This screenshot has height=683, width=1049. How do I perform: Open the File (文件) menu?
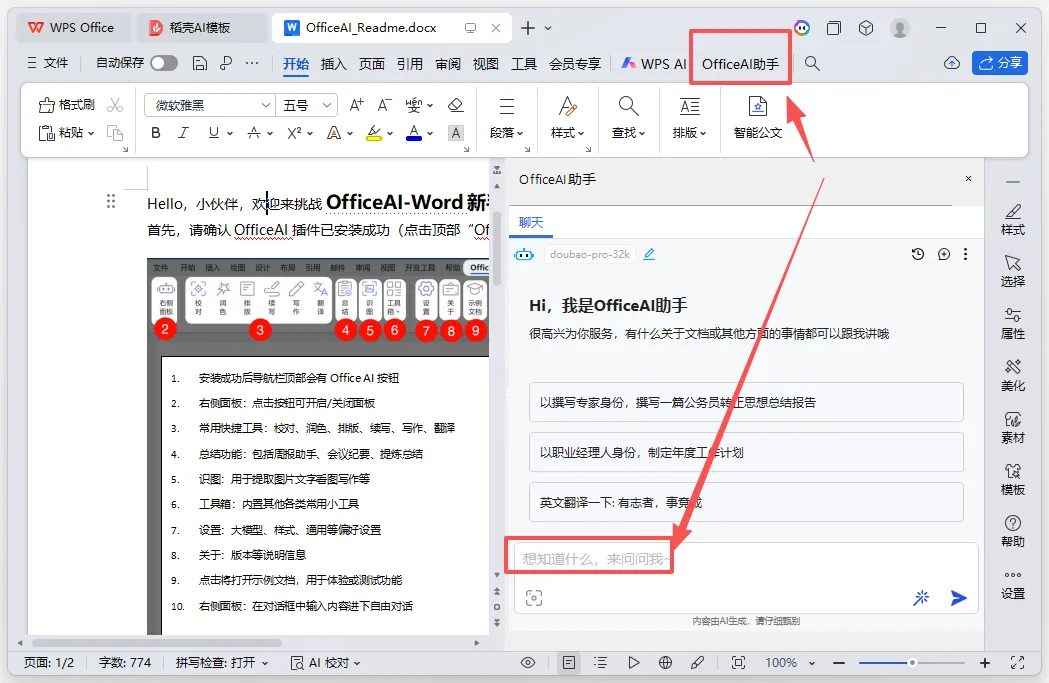(48, 63)
